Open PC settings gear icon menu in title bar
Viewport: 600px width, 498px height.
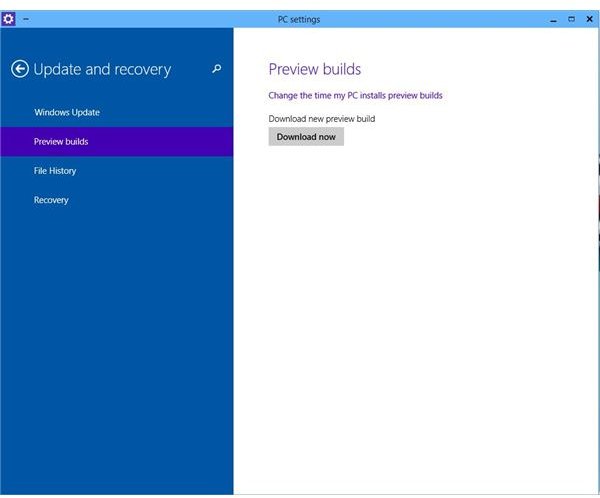[8, 19]
